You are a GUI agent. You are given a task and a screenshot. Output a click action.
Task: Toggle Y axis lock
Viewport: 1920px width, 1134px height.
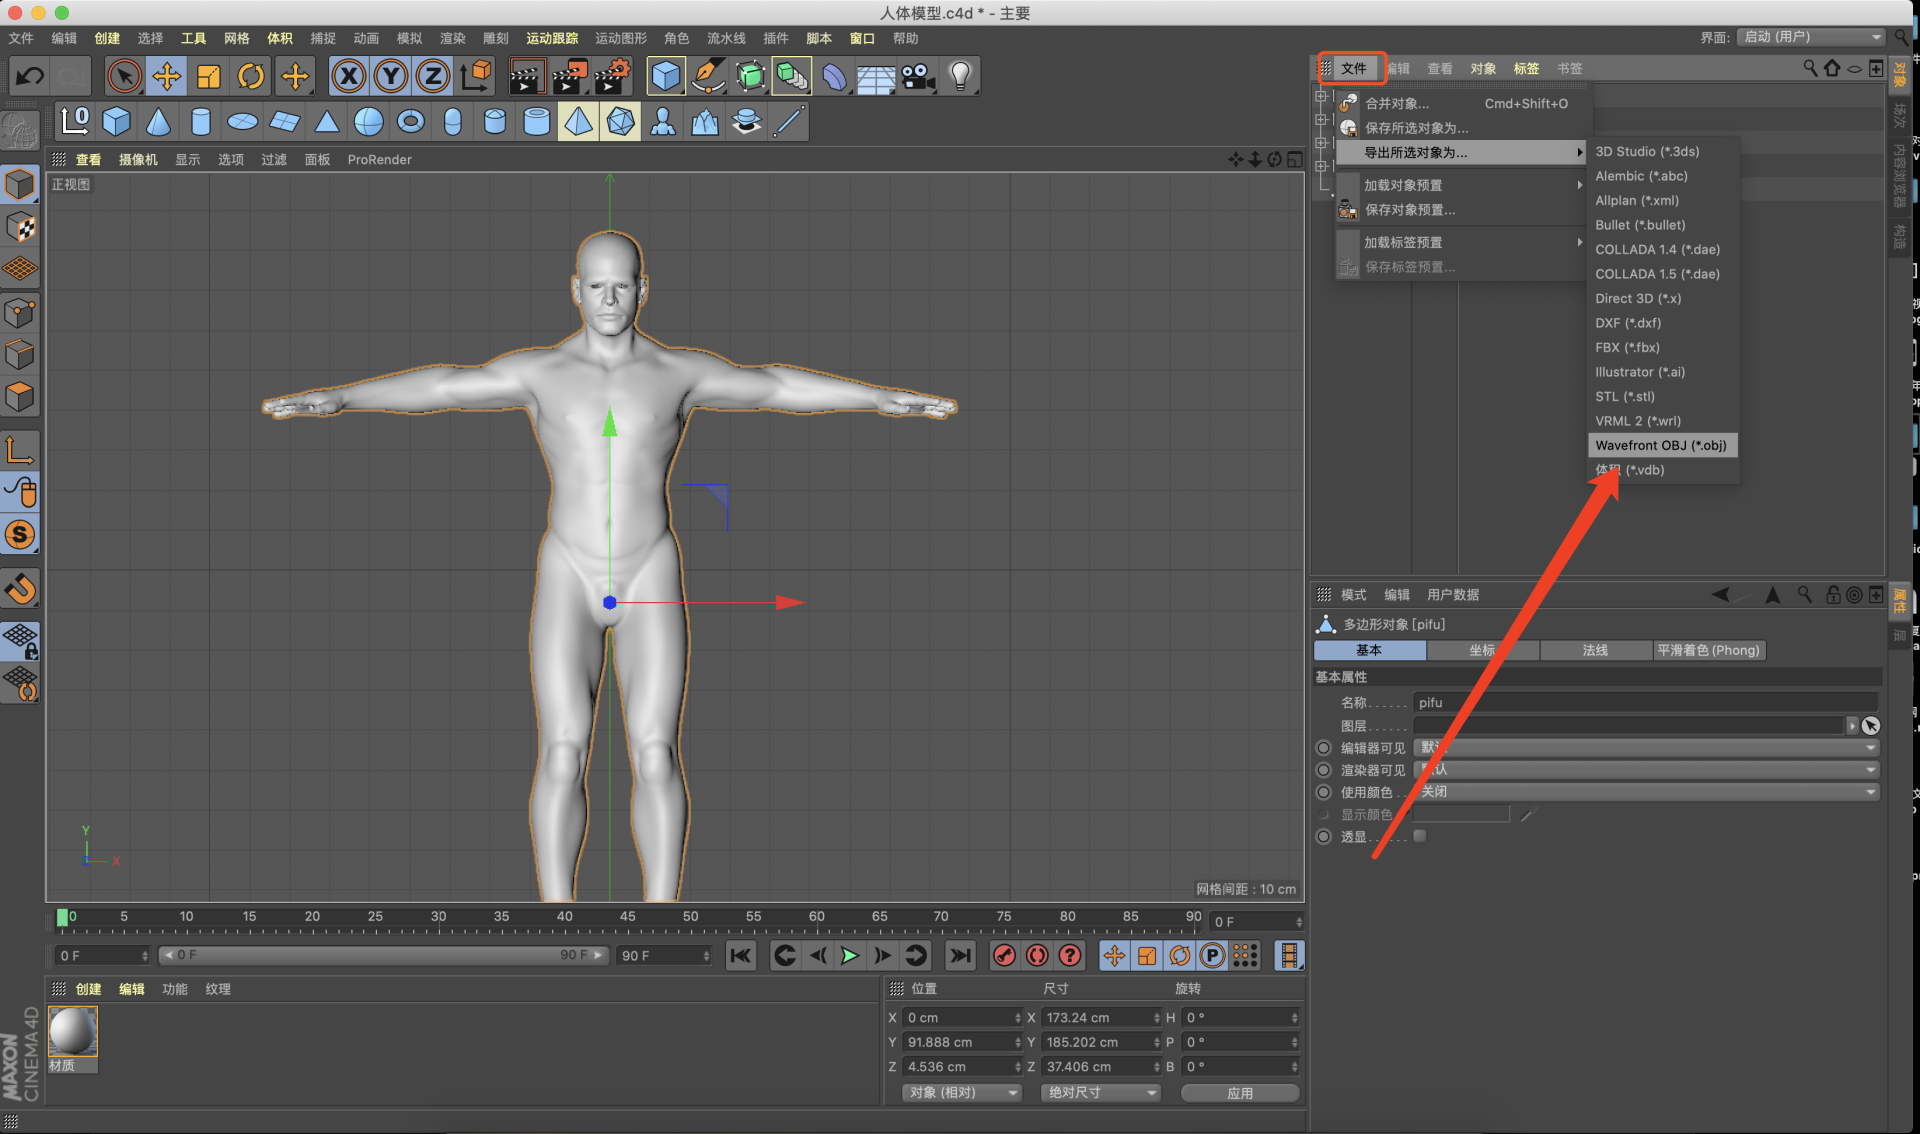point(391,76)
